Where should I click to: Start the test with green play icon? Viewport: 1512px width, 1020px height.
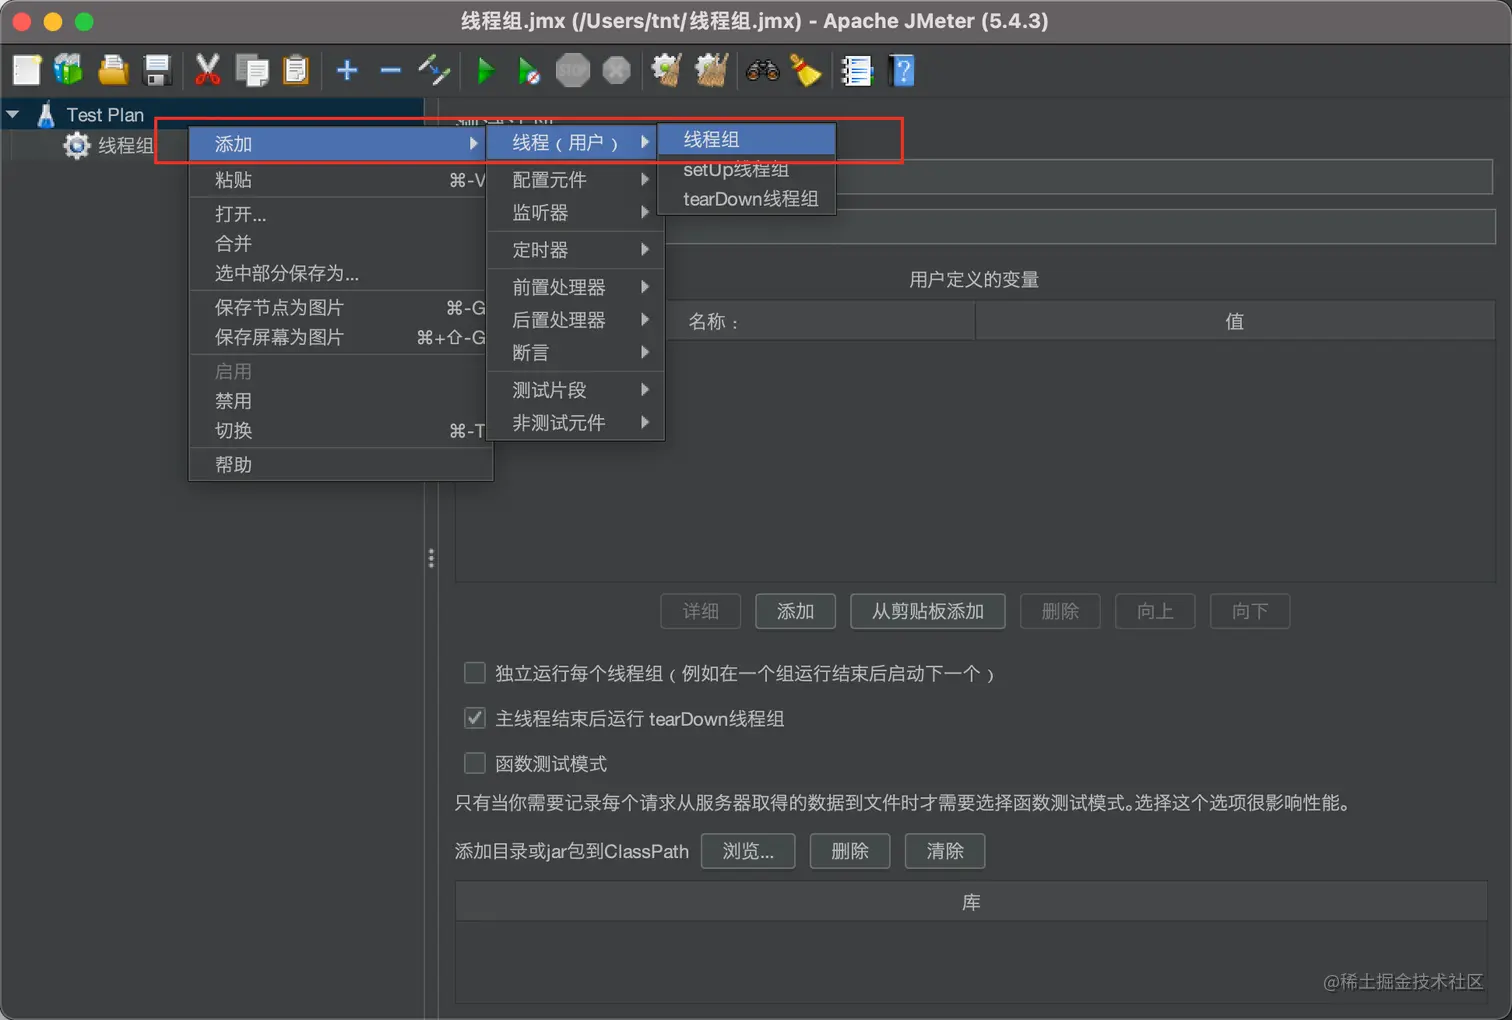coord(486,70)
